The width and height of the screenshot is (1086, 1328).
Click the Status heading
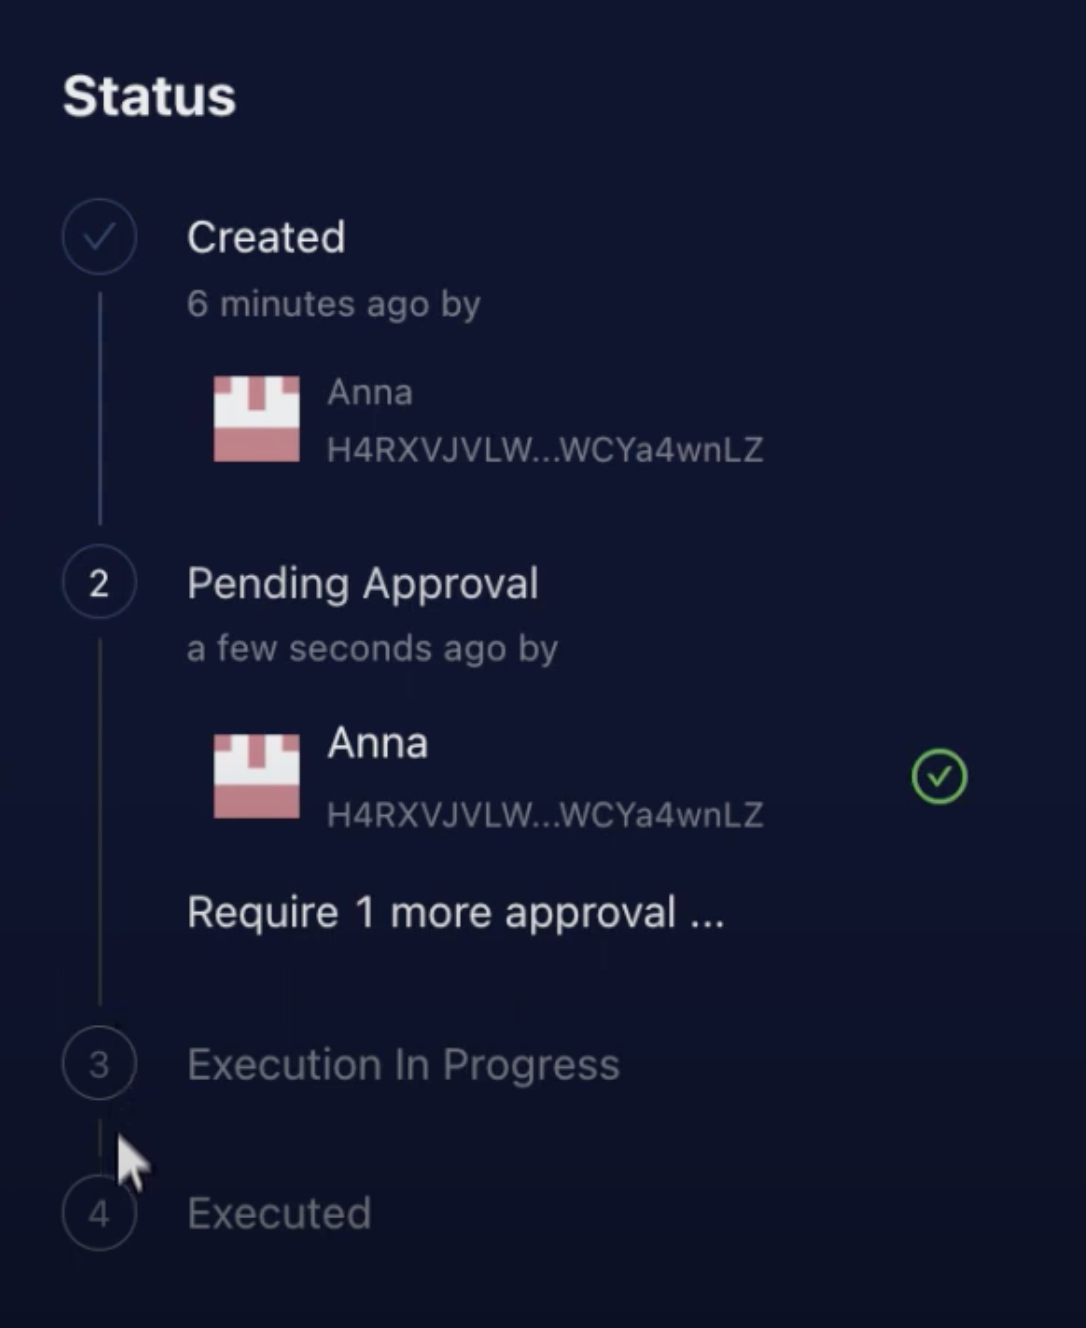click(x=149, y=96)
